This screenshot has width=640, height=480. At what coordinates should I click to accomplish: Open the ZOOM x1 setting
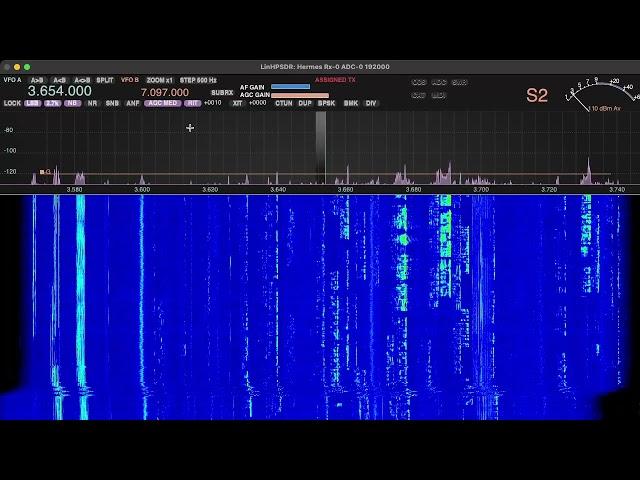(160, 80)
